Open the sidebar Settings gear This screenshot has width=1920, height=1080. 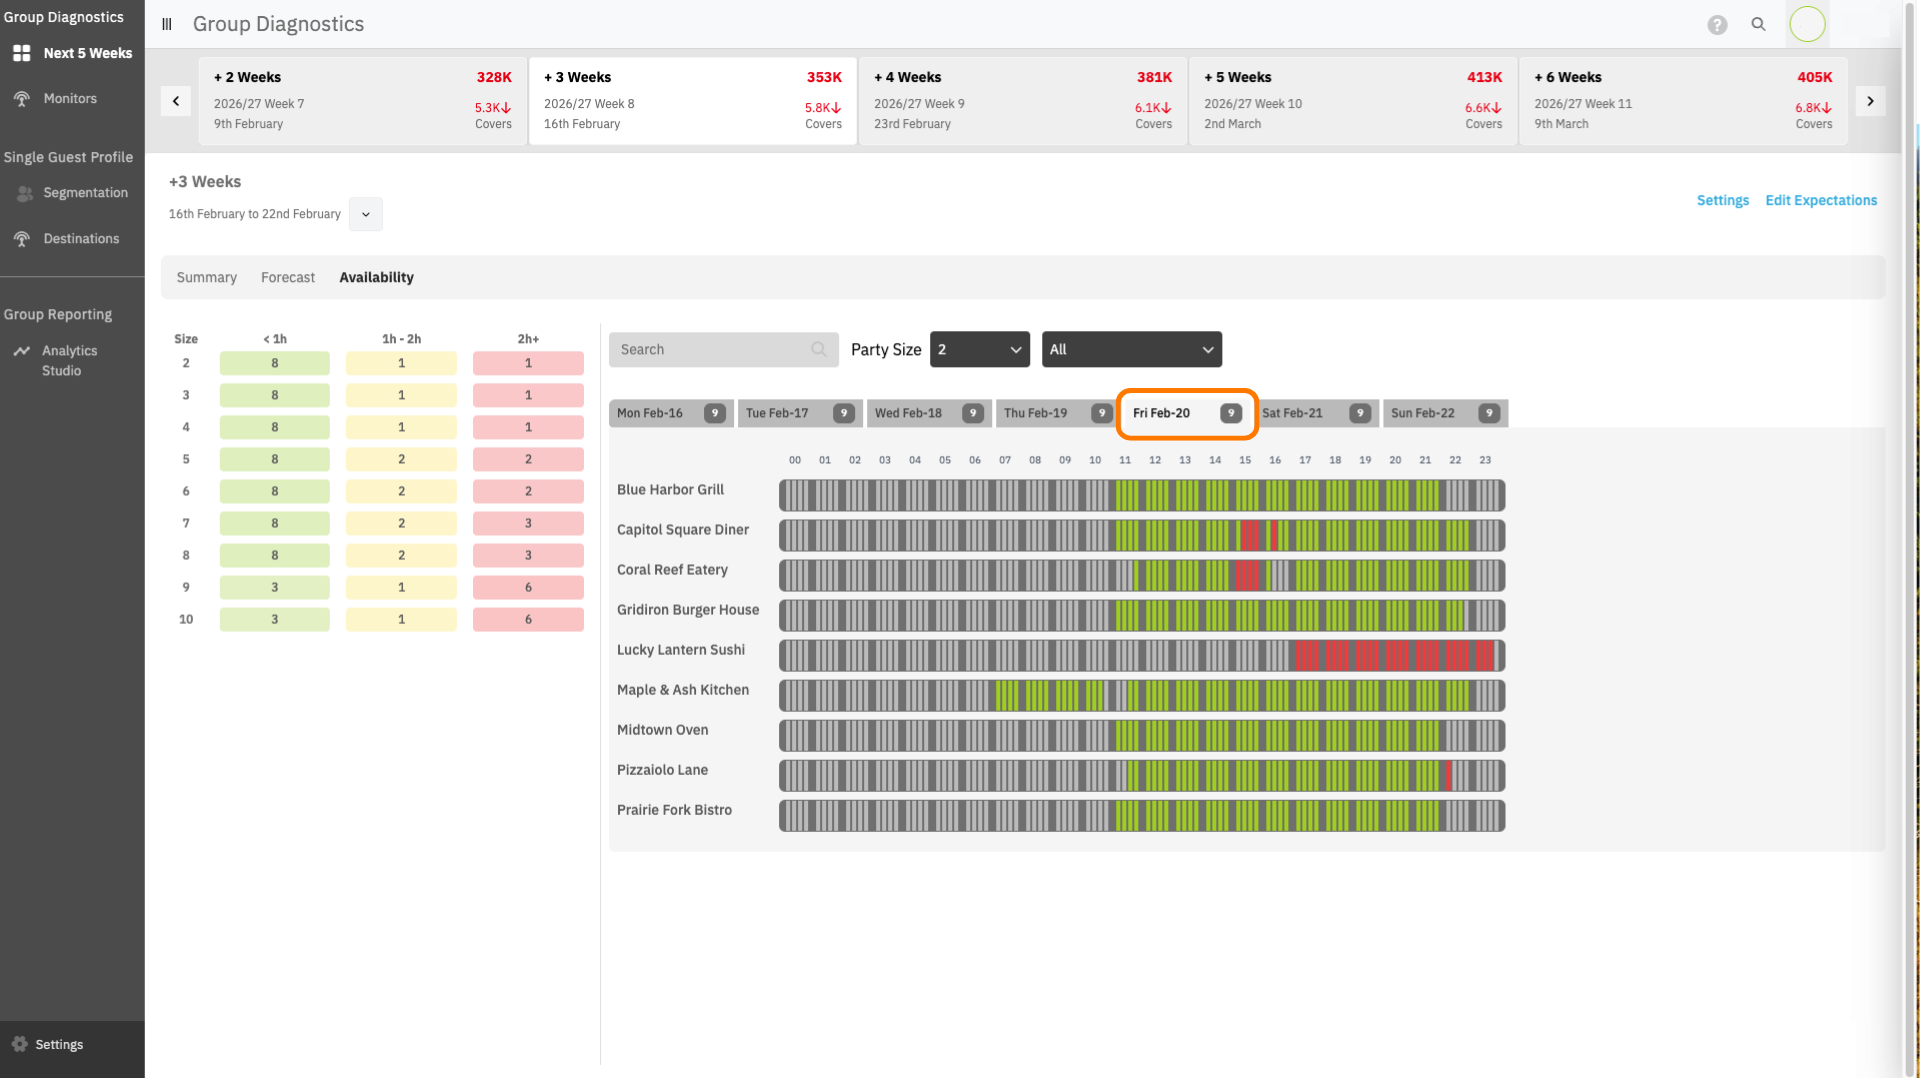[x=20, y=1044]
